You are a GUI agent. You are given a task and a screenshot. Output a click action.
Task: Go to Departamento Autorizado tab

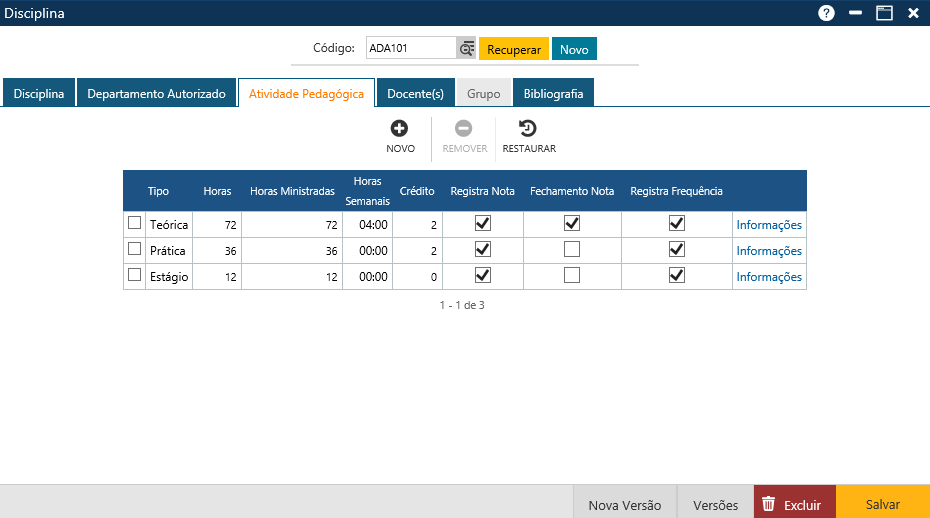pos(156,93)
